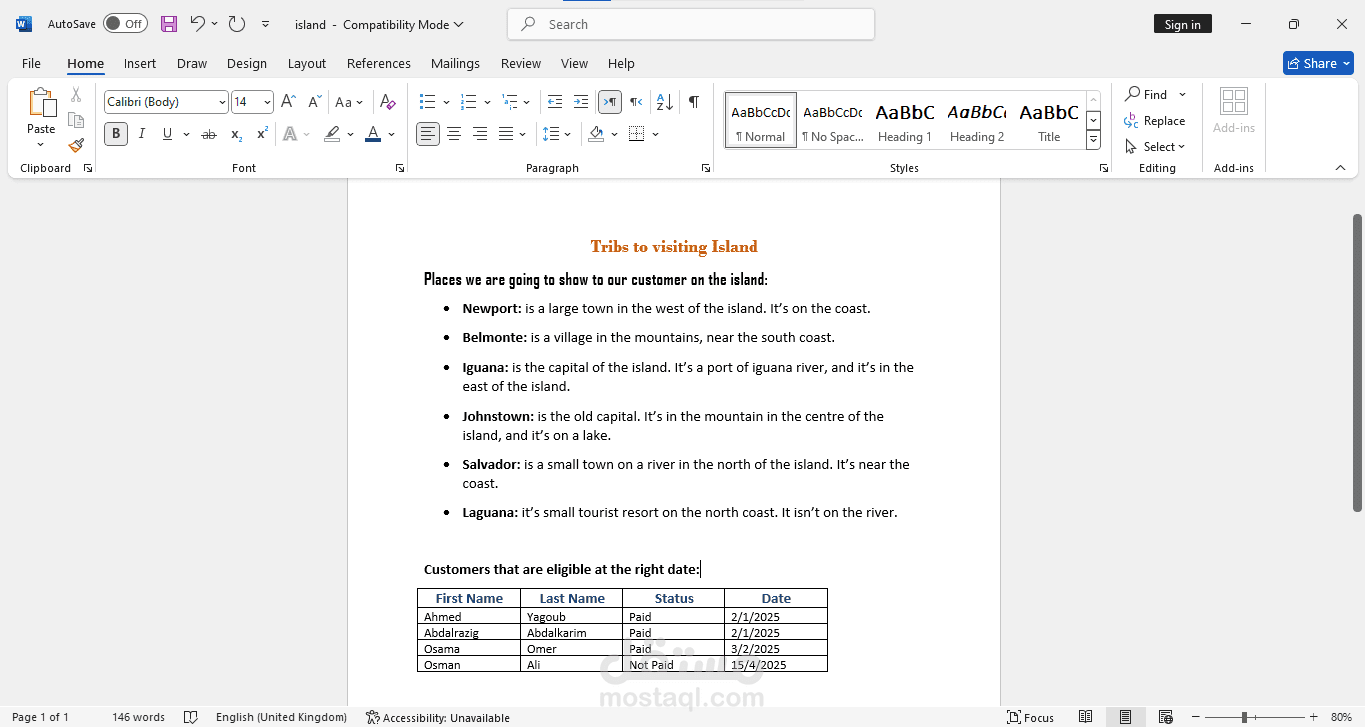Open the Layout tab
1365x727 pixels.
tap(307, 63)
